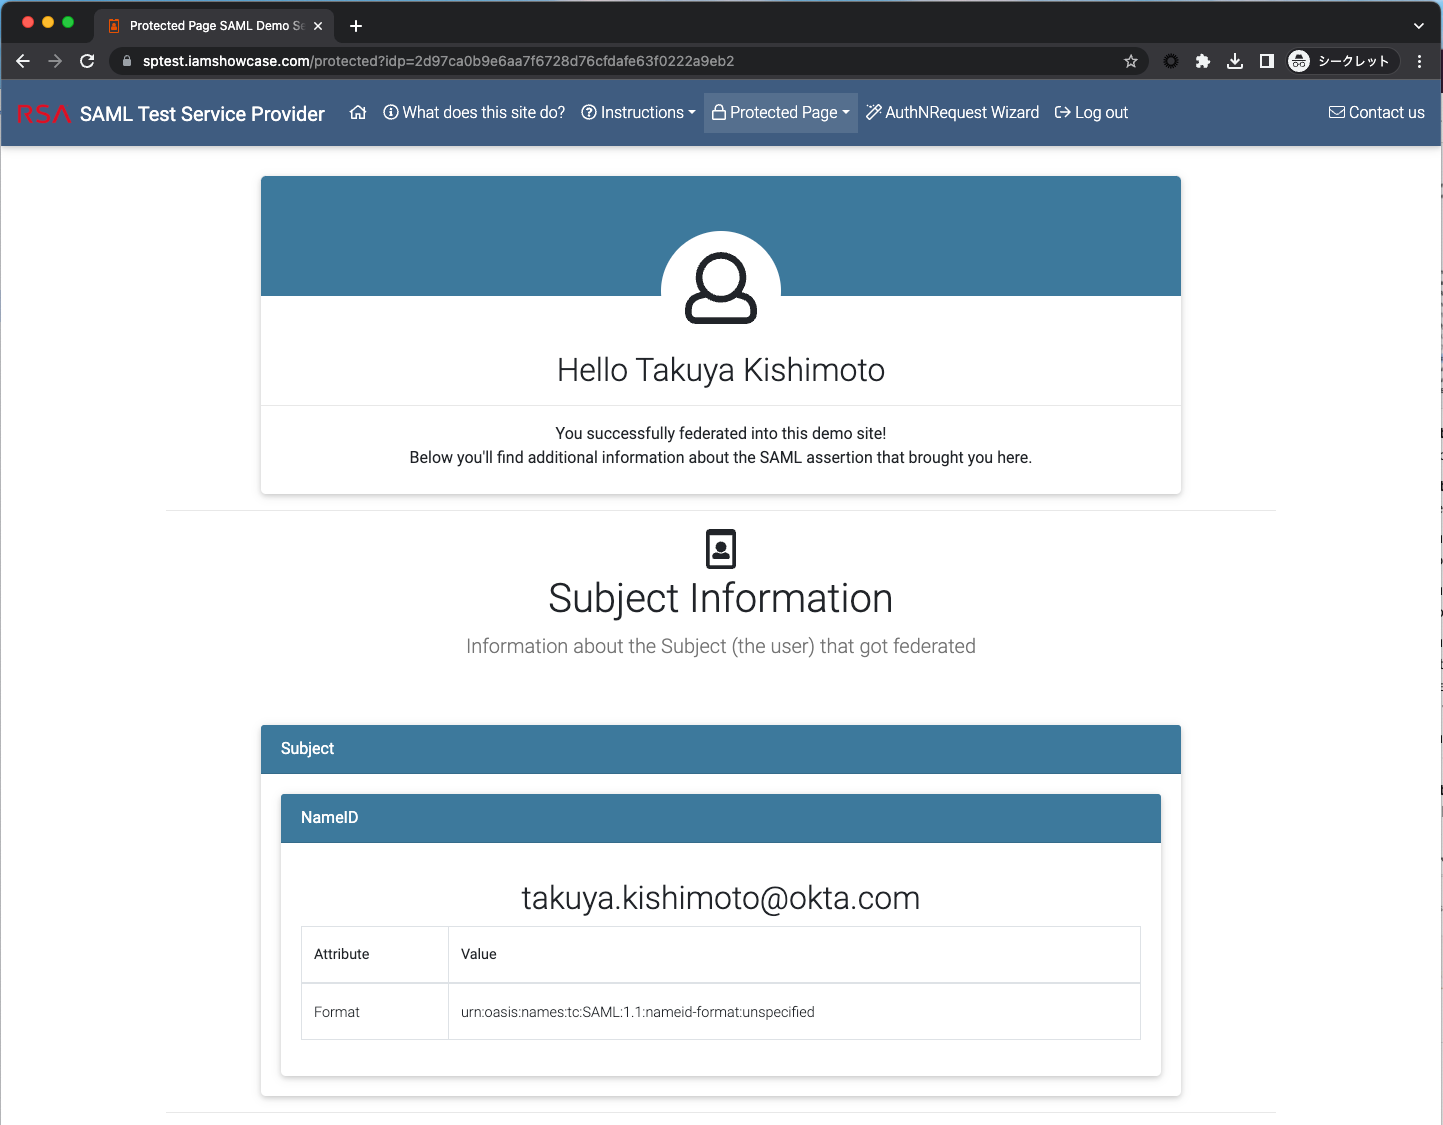The image size is (1443, 1125).
Task: Open What does this site do? page
Action: point(474,113)
